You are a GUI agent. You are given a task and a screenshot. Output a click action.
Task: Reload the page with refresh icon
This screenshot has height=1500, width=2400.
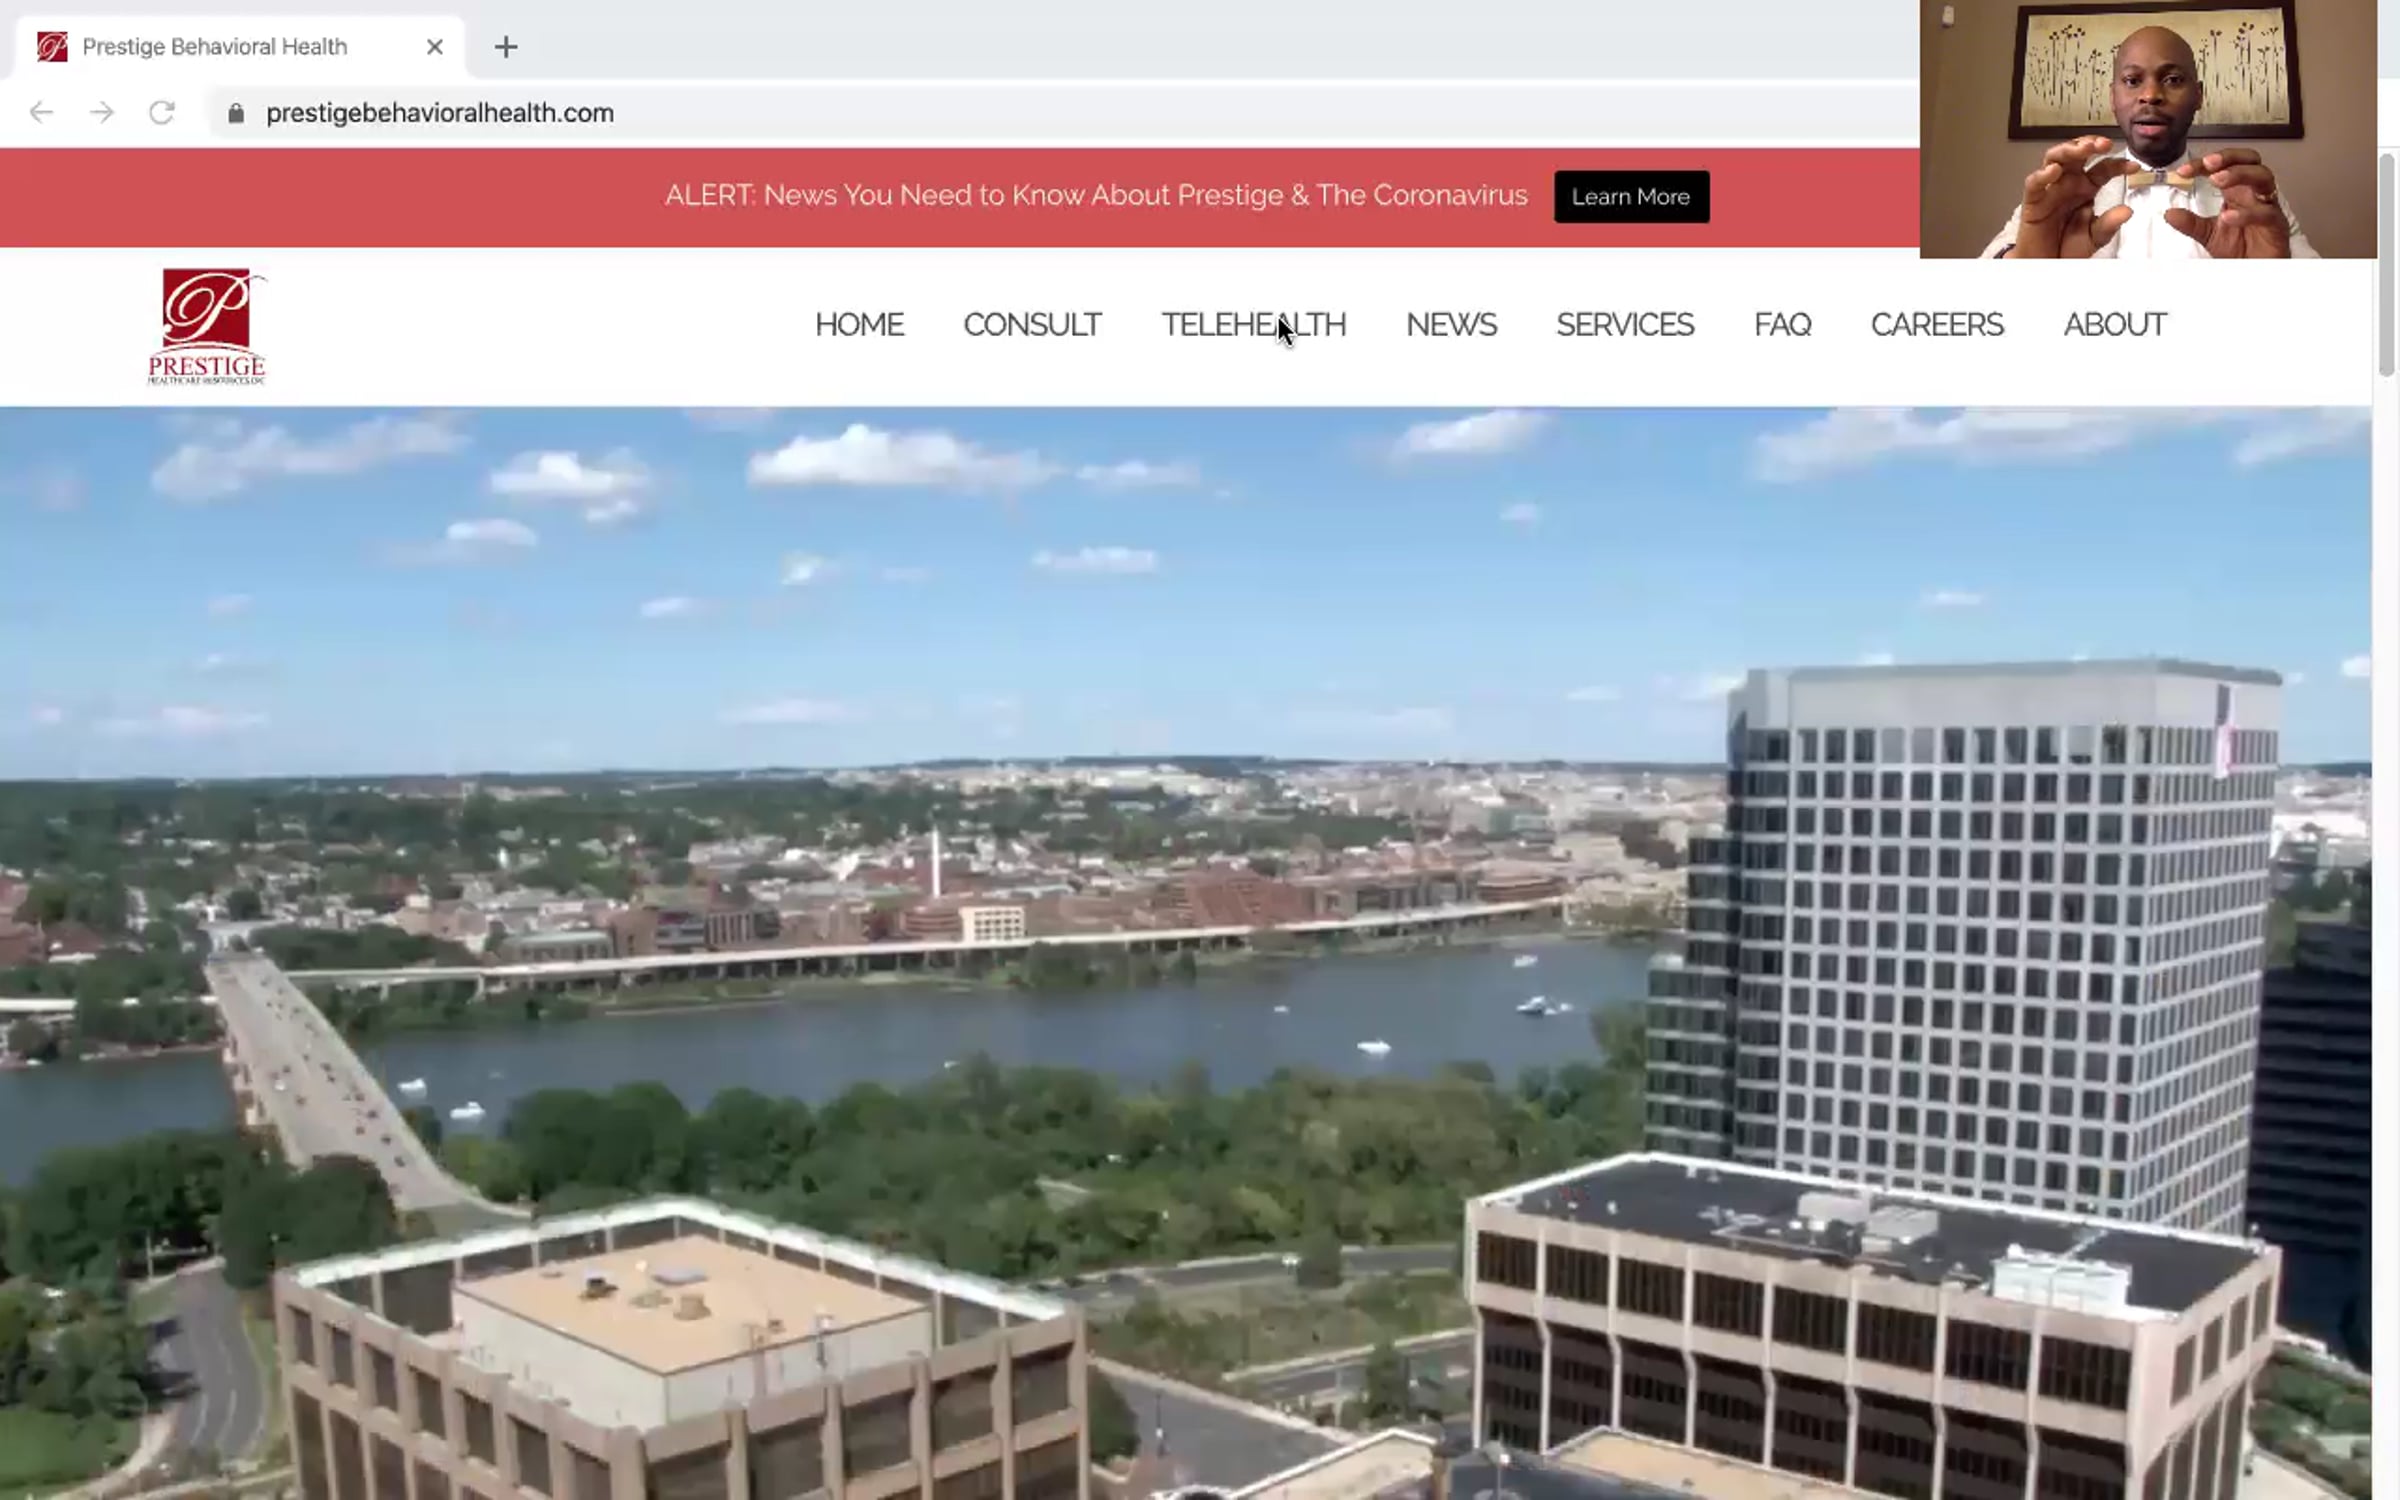tap(162, 112)
